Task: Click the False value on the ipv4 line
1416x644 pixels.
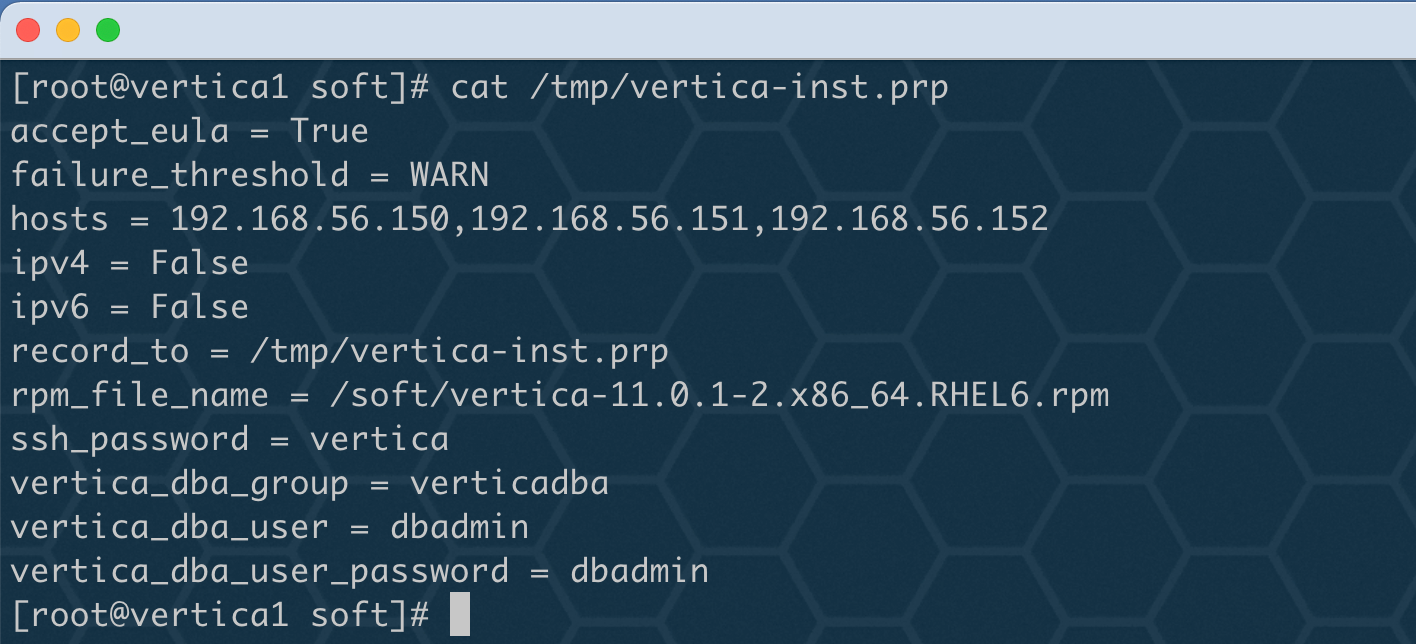Action: coord(199,263)
